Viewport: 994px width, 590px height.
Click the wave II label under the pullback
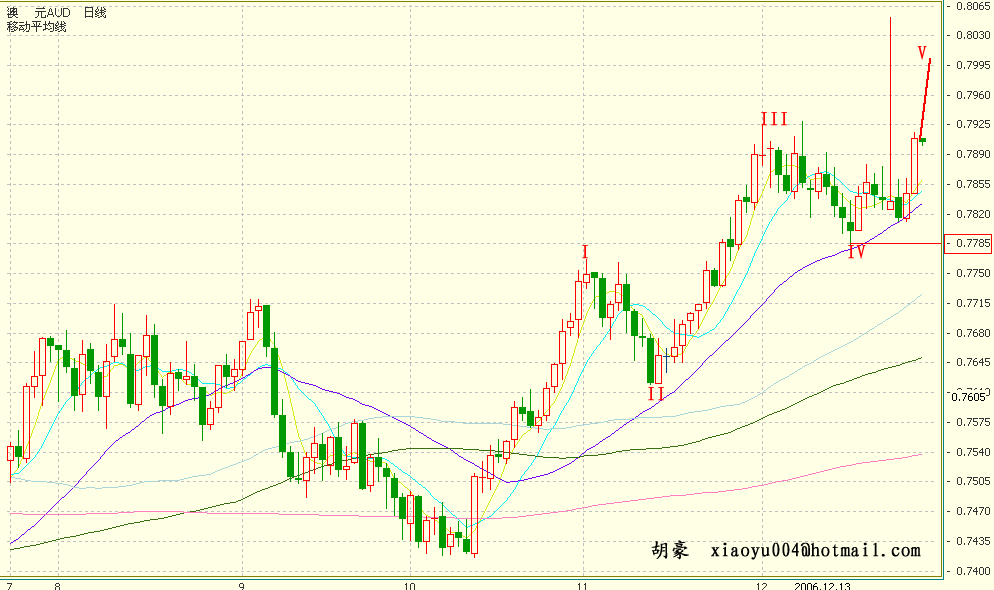coord(656,394)
